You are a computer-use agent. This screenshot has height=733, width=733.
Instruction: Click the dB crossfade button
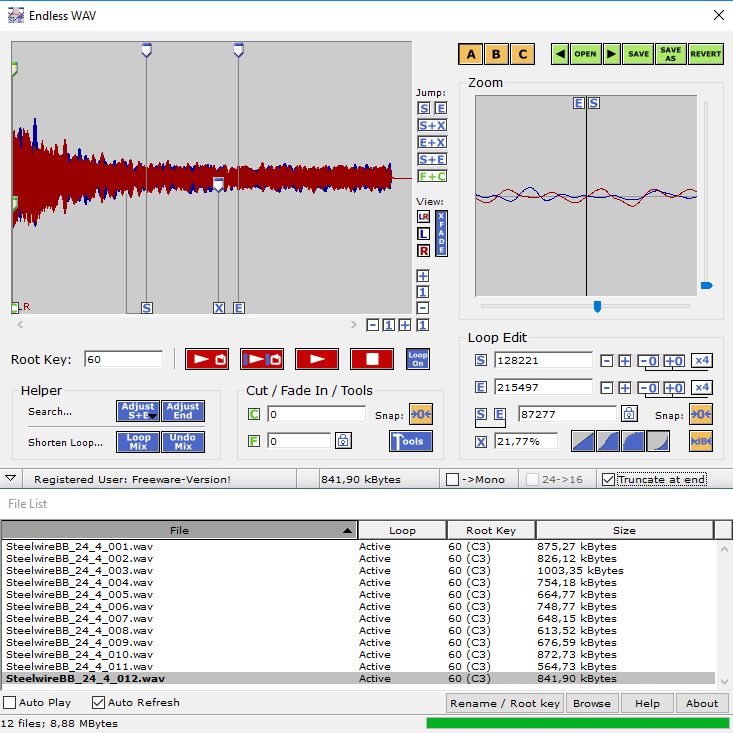pyautogui.click(x=701, y=441)
